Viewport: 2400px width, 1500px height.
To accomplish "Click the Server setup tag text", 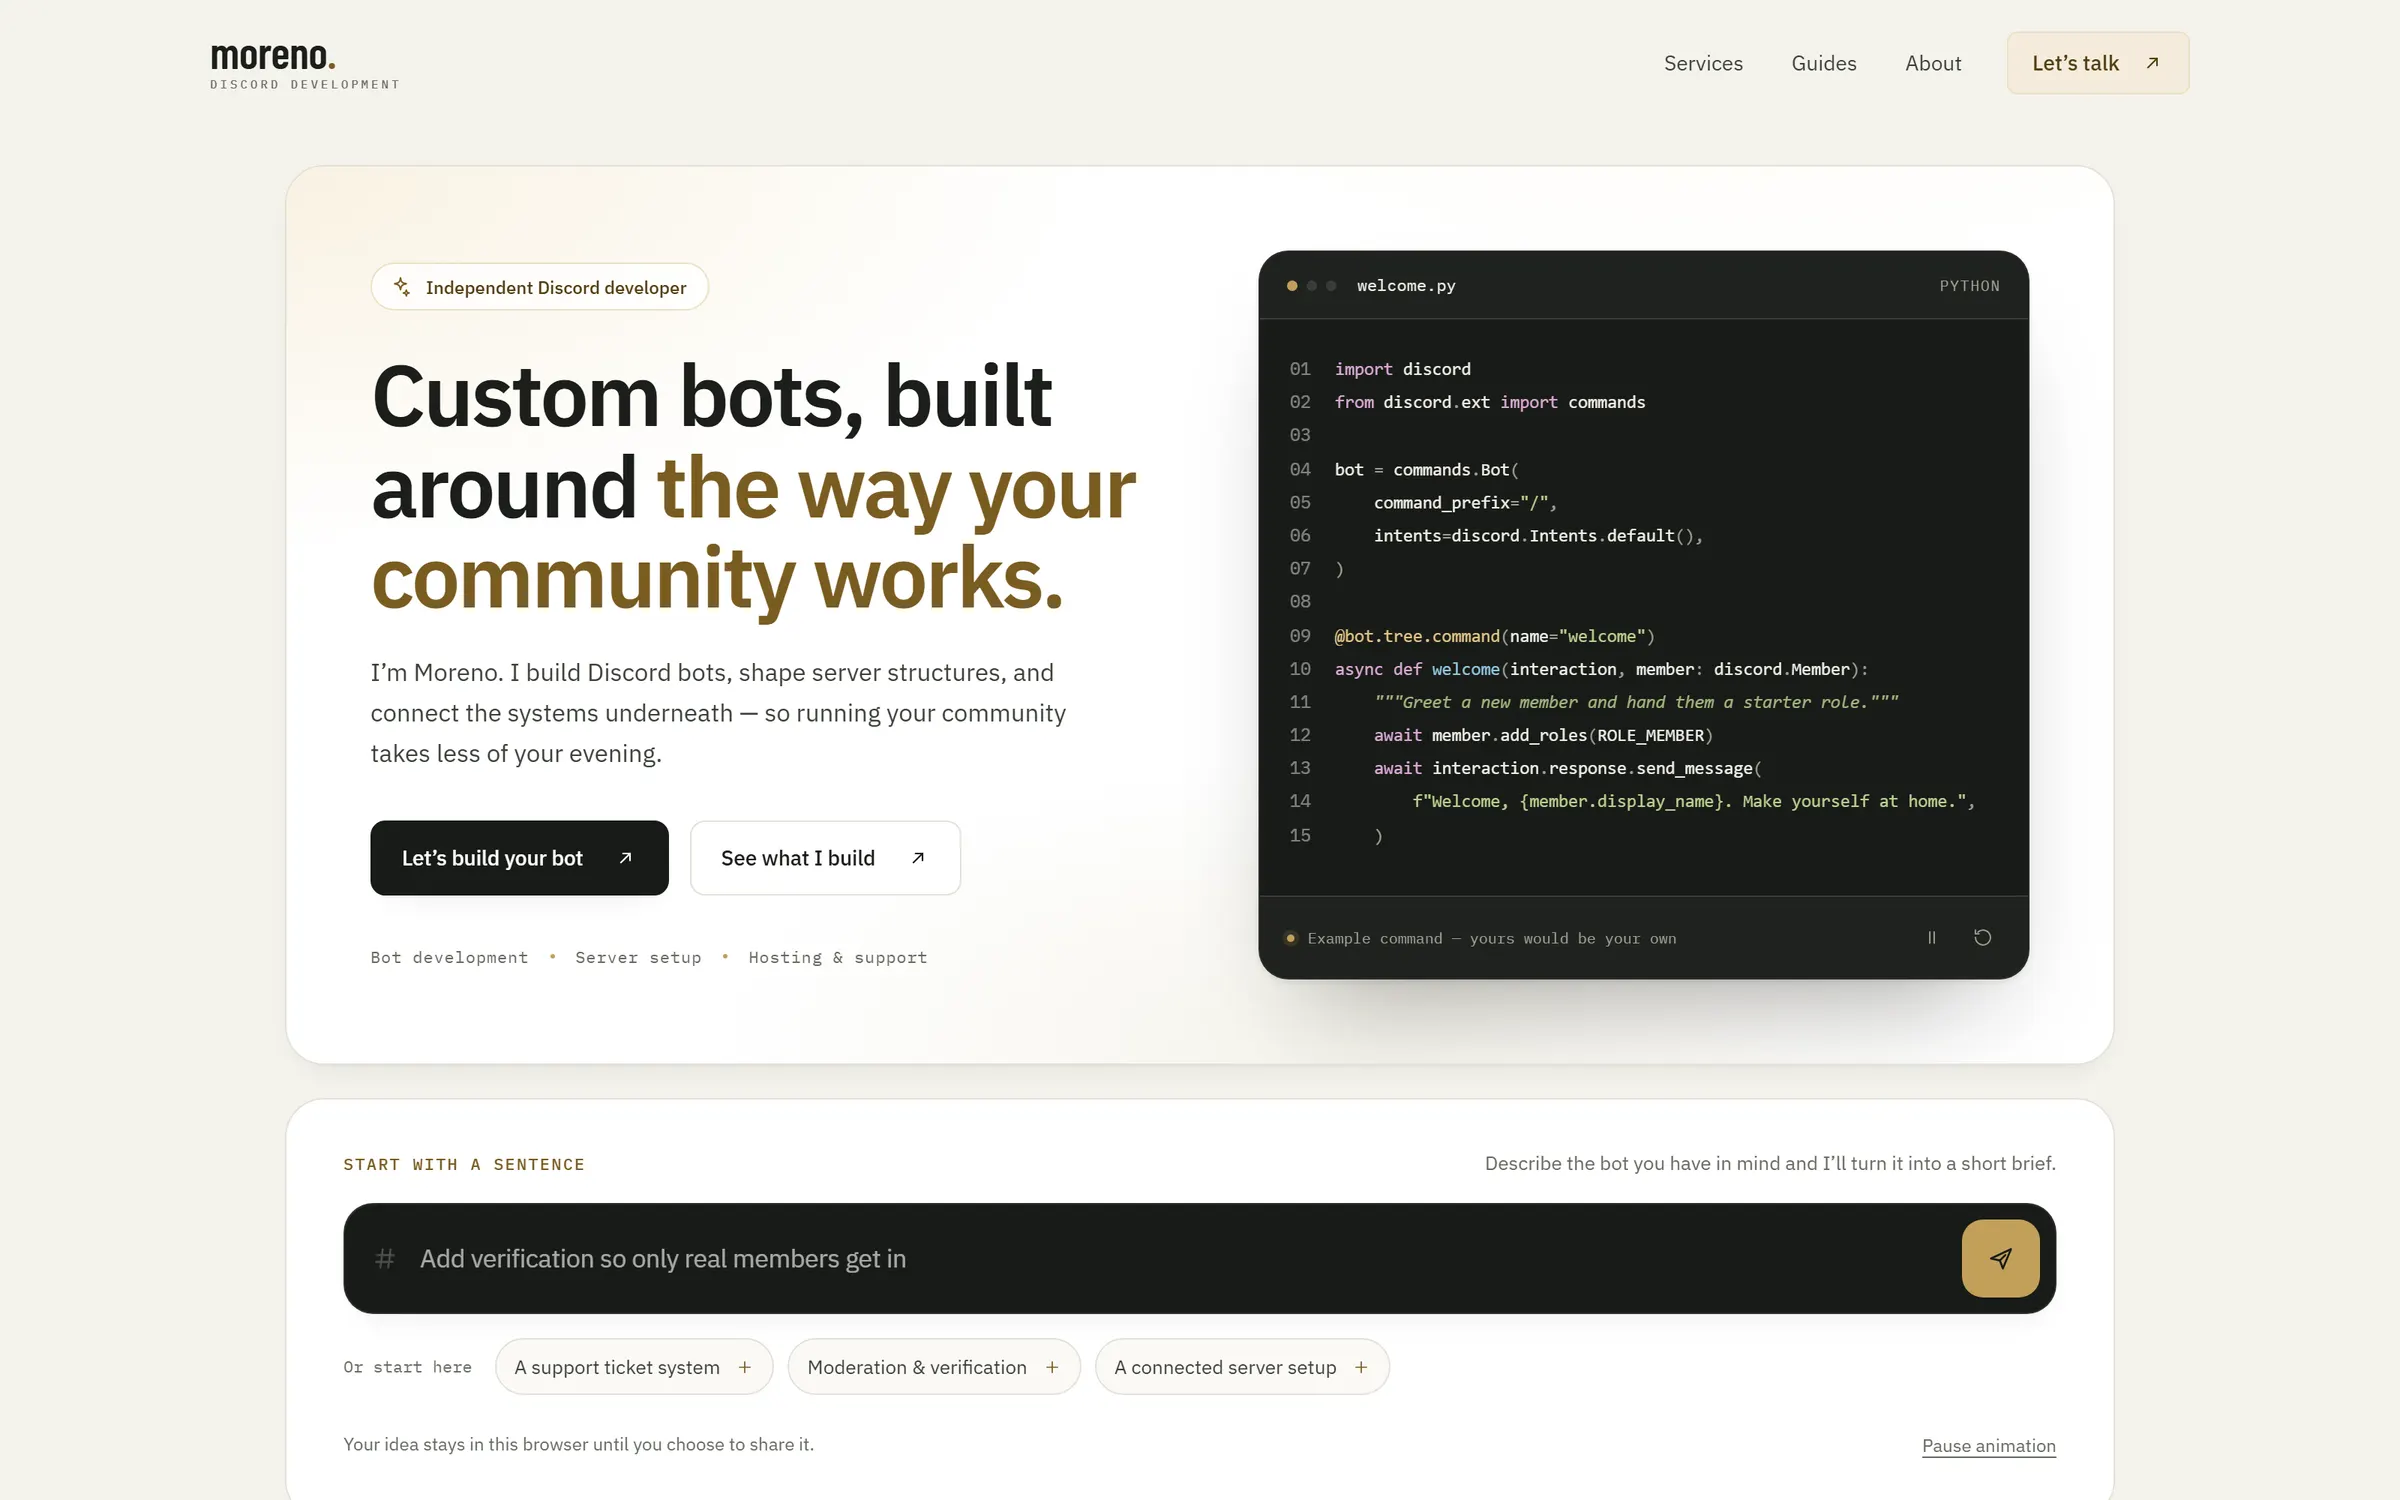I will [638, 958].
